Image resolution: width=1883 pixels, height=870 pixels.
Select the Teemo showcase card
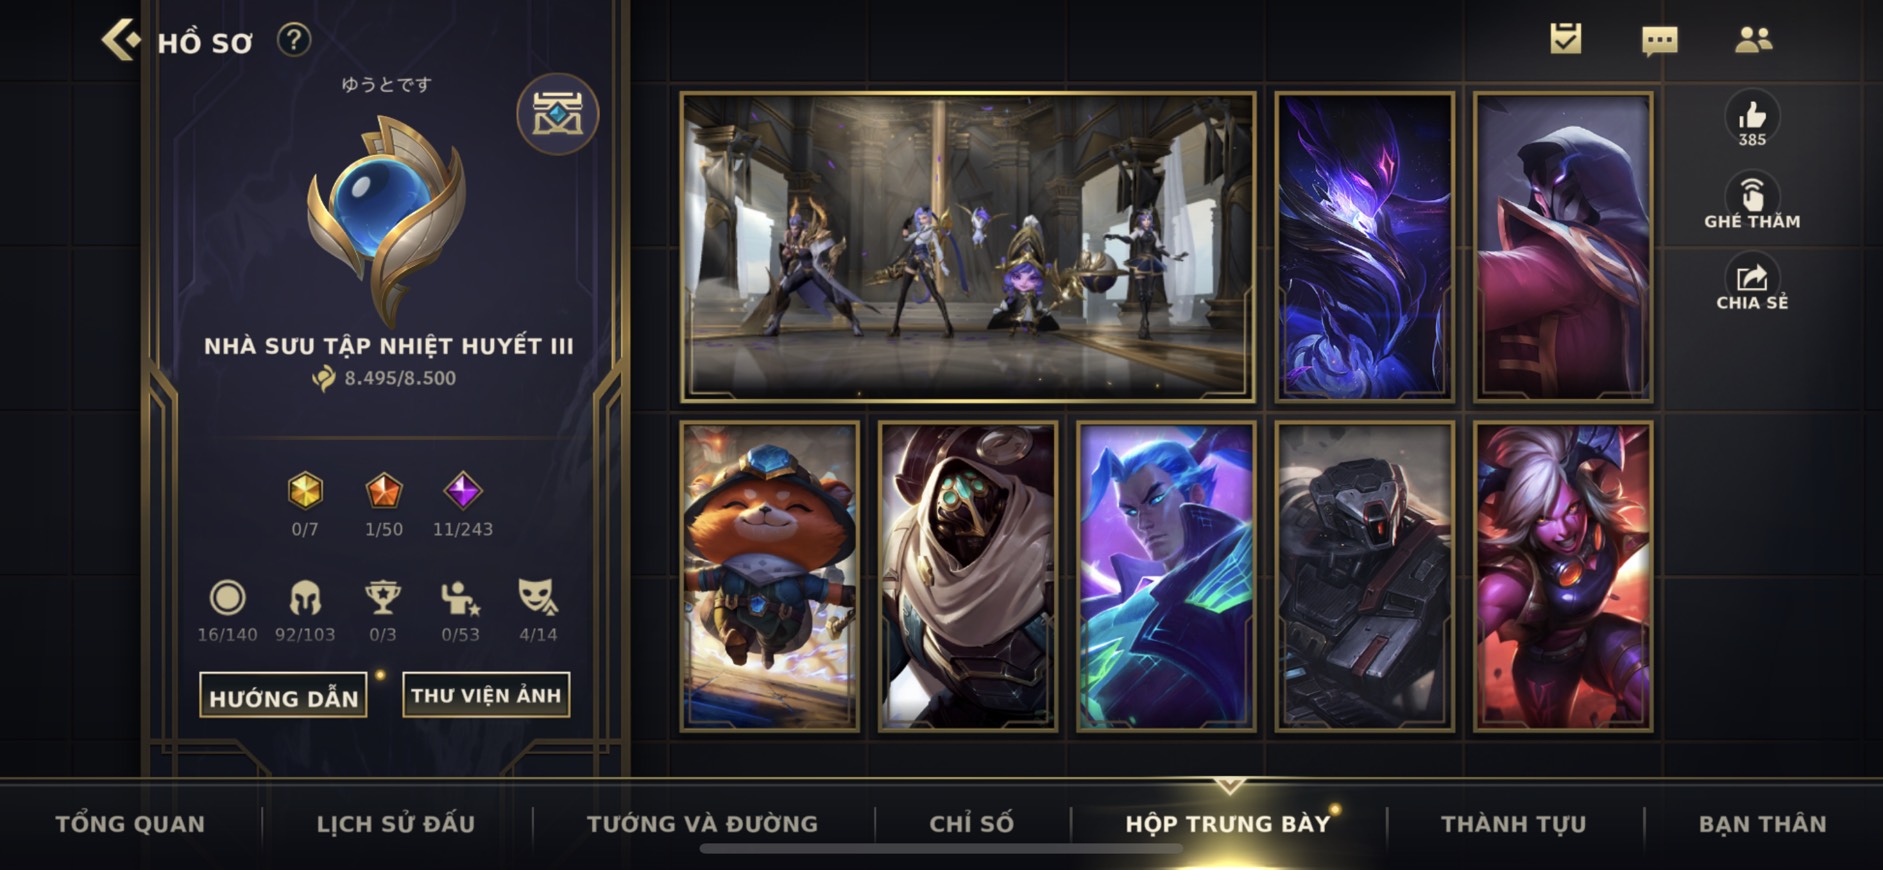(769, 576)
